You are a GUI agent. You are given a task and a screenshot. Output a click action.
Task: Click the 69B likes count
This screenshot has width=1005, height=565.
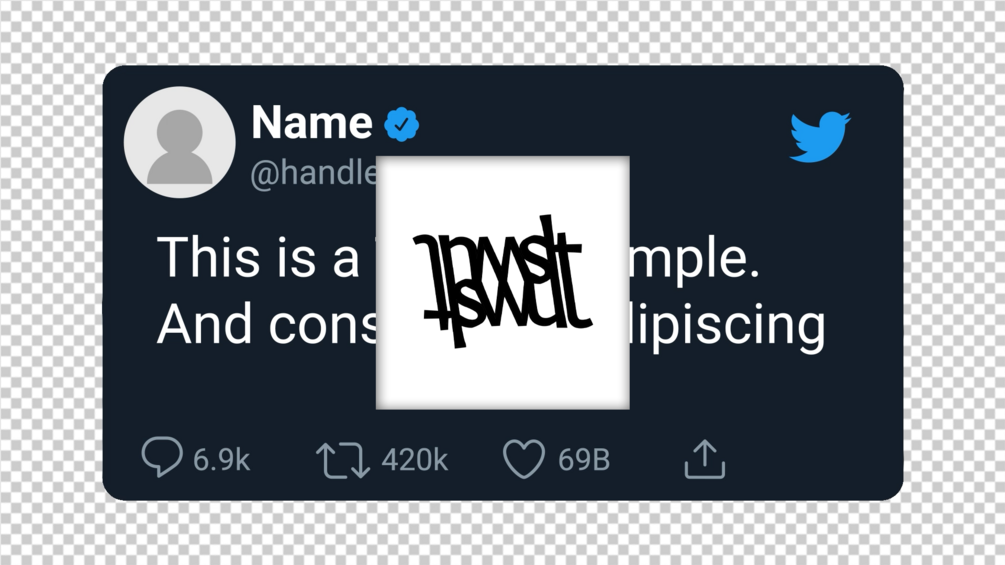click(x=584, y=460)
